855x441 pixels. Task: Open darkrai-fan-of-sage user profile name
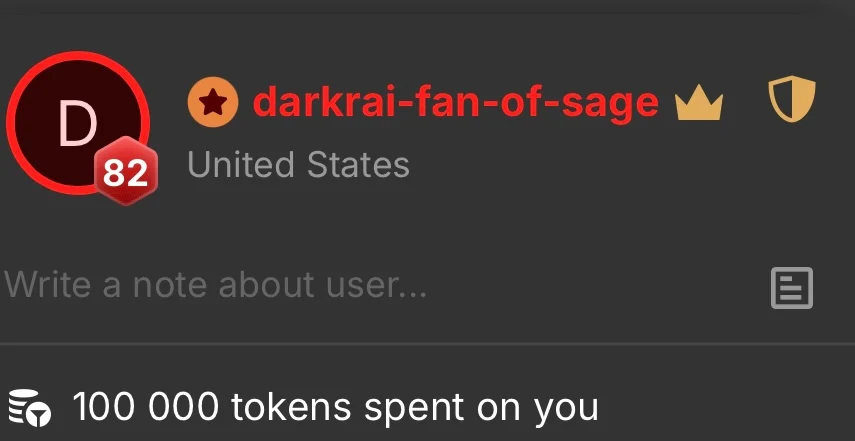click(x=456, y=102)
